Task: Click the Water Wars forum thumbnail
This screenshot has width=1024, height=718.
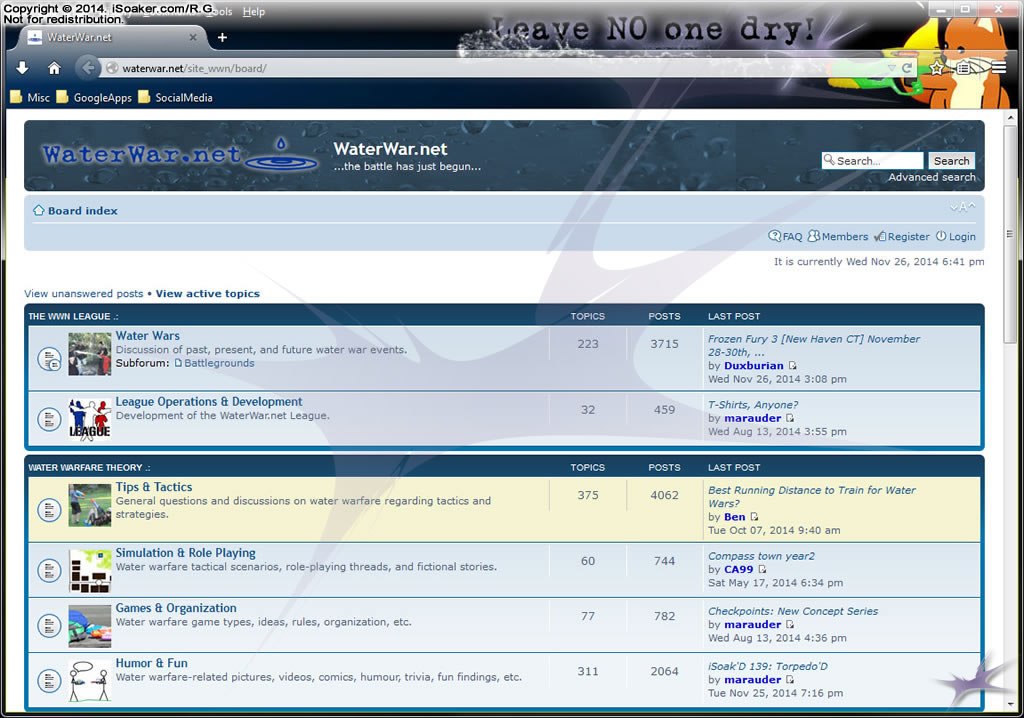Action: (89, 353)
